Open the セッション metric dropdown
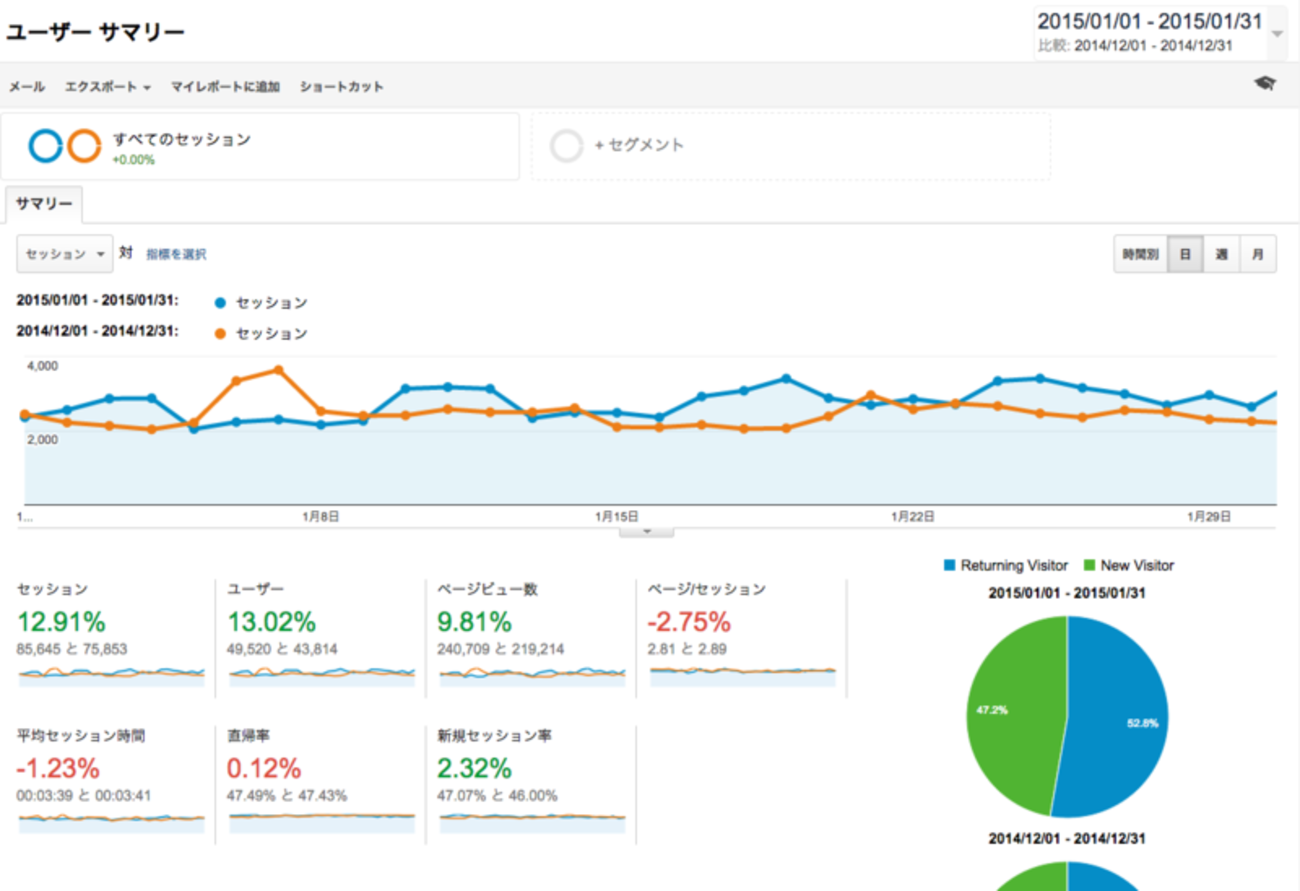The height and width of the screenshot is (891, 1300). click(x=65, y=254)
